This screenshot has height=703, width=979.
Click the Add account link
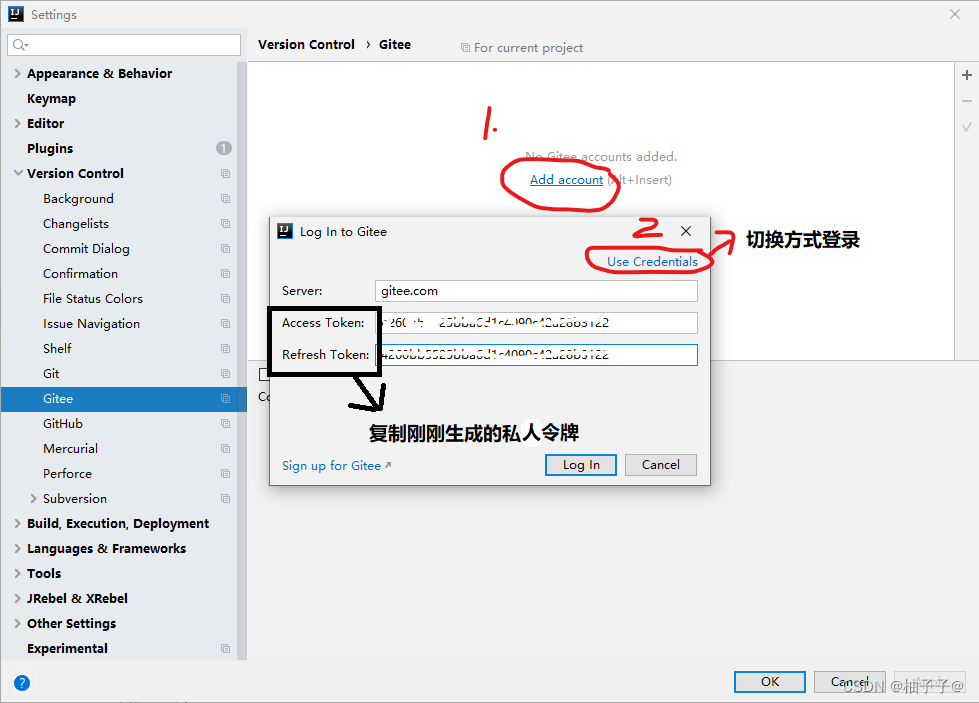566,180
